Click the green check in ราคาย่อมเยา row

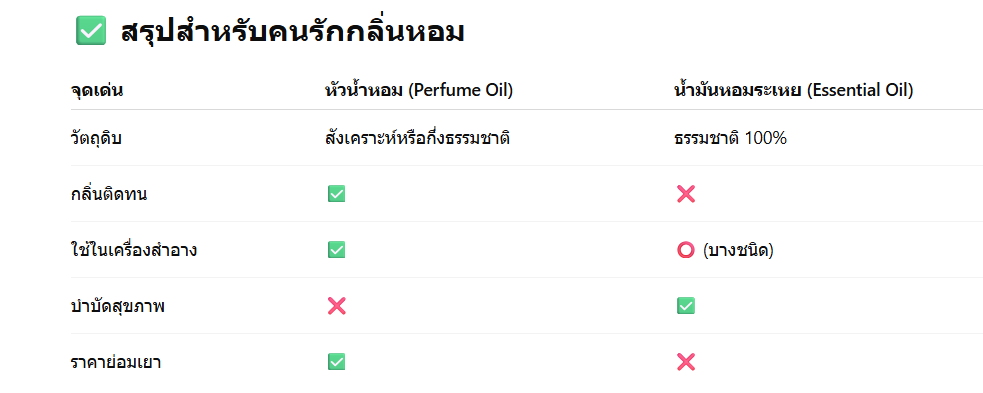337,362
